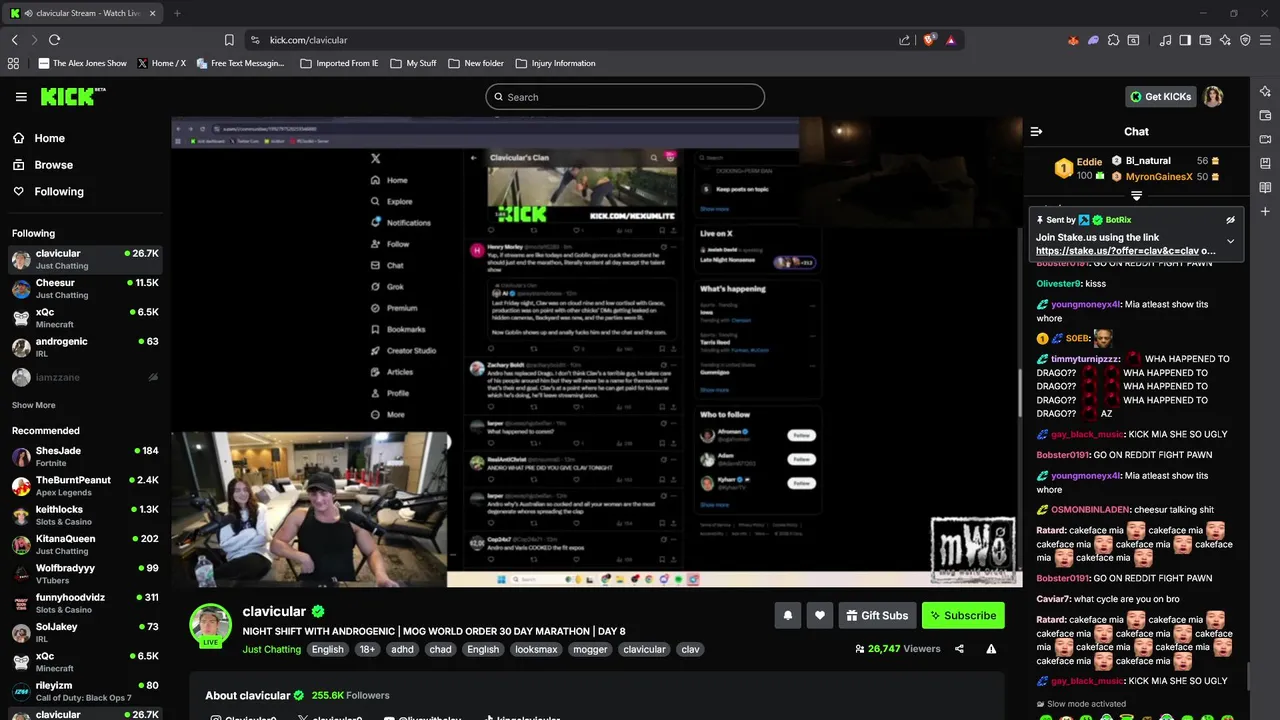Open Wolfbradyyy VTubers channel
1280x720 pixels.
coord(85,574)
